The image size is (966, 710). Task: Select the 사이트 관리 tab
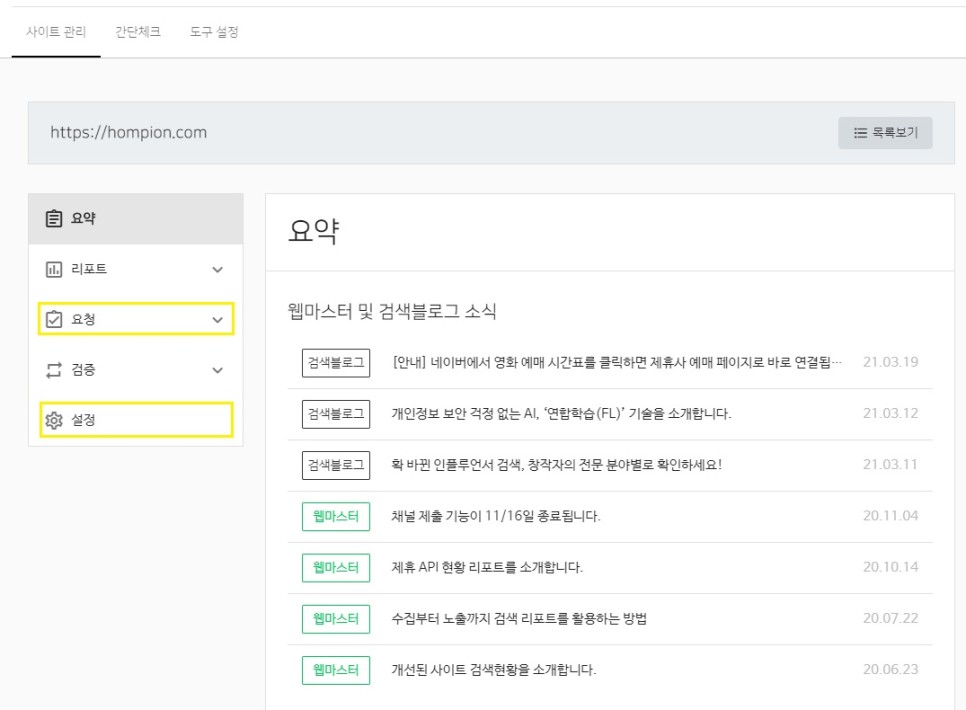pos(56,32)
